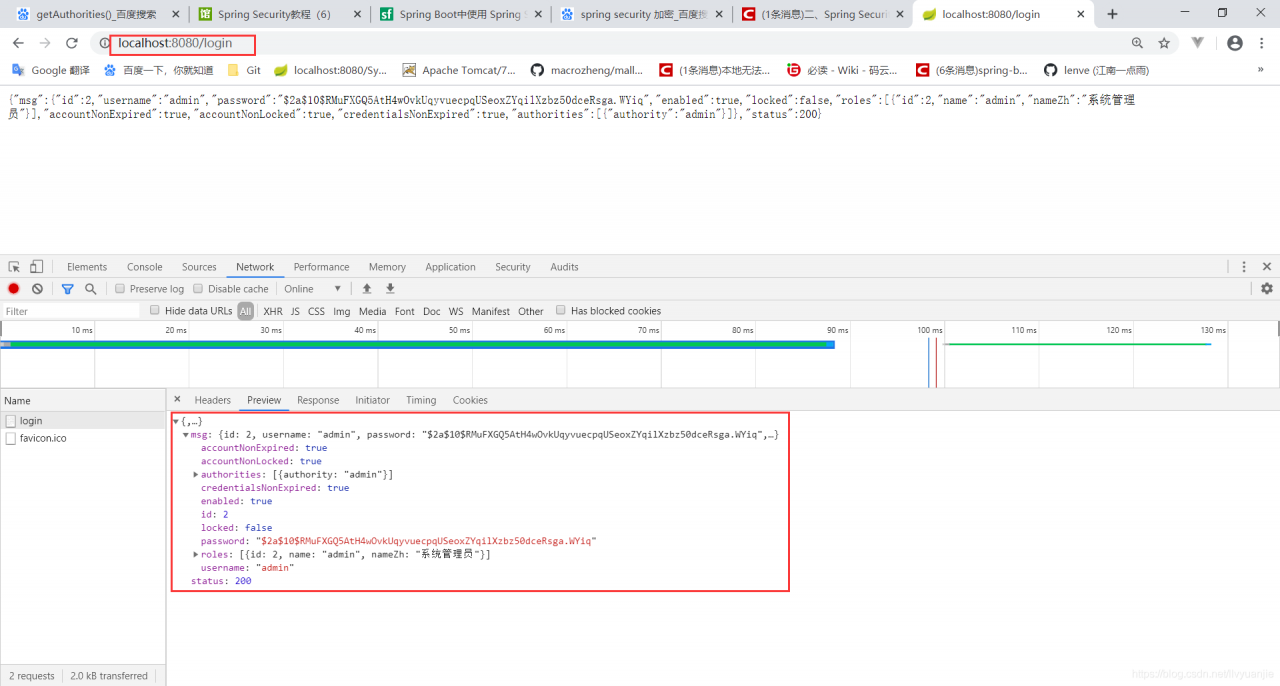The image size is (1280, 686).
Task: Toggle the device toolbar icon
Action: click(36, 267)
